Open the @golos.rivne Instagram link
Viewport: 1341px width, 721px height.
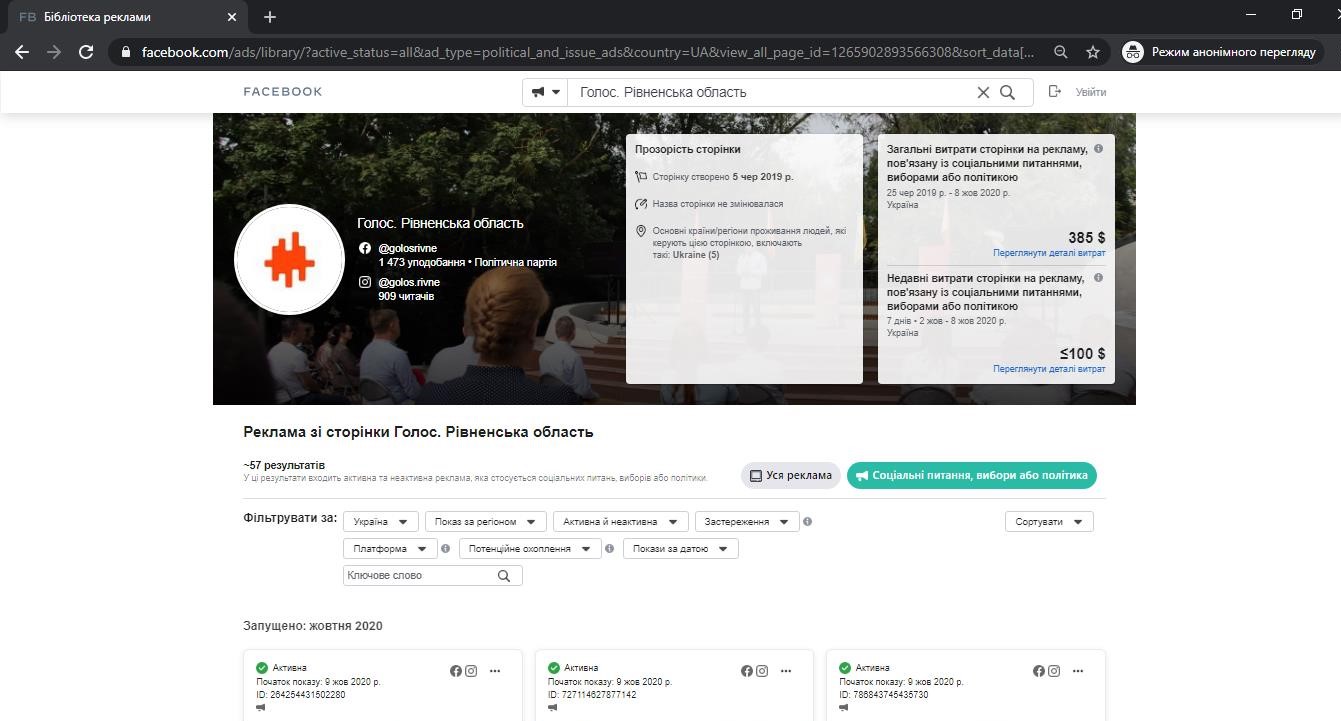click(409, 282)
